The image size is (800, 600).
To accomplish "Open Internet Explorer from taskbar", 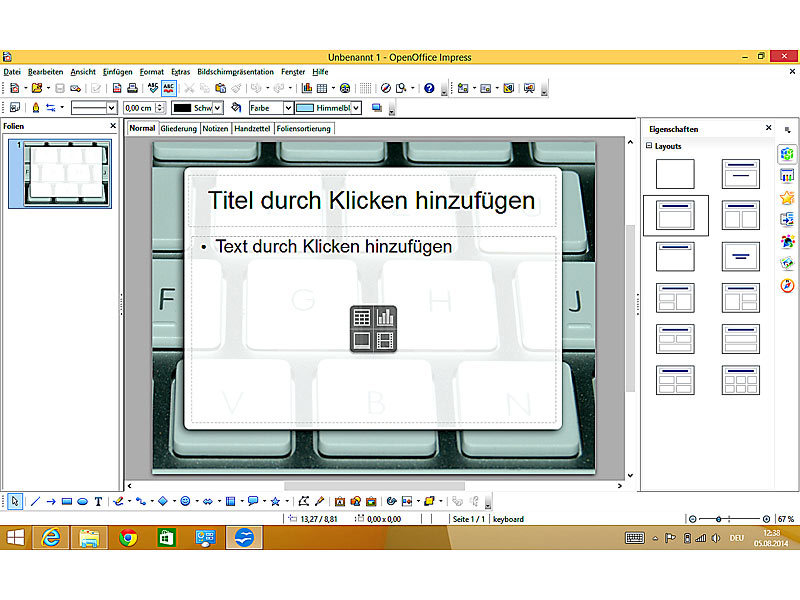I will point(51,538).
